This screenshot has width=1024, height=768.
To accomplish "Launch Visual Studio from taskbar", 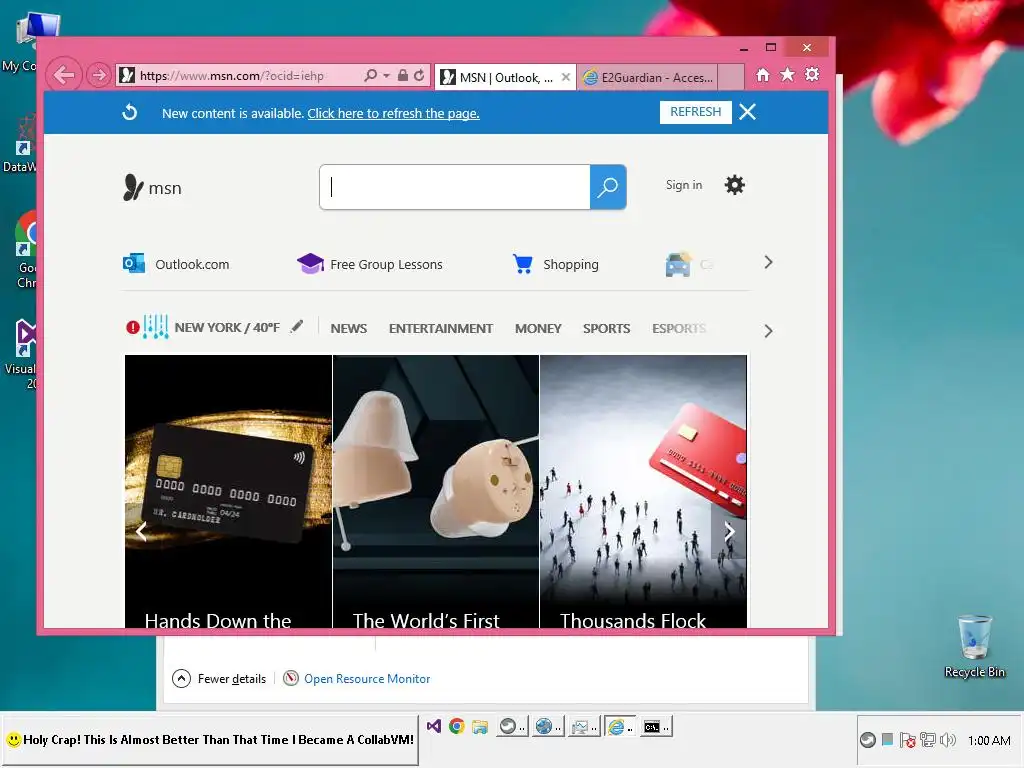I will 434,726.
